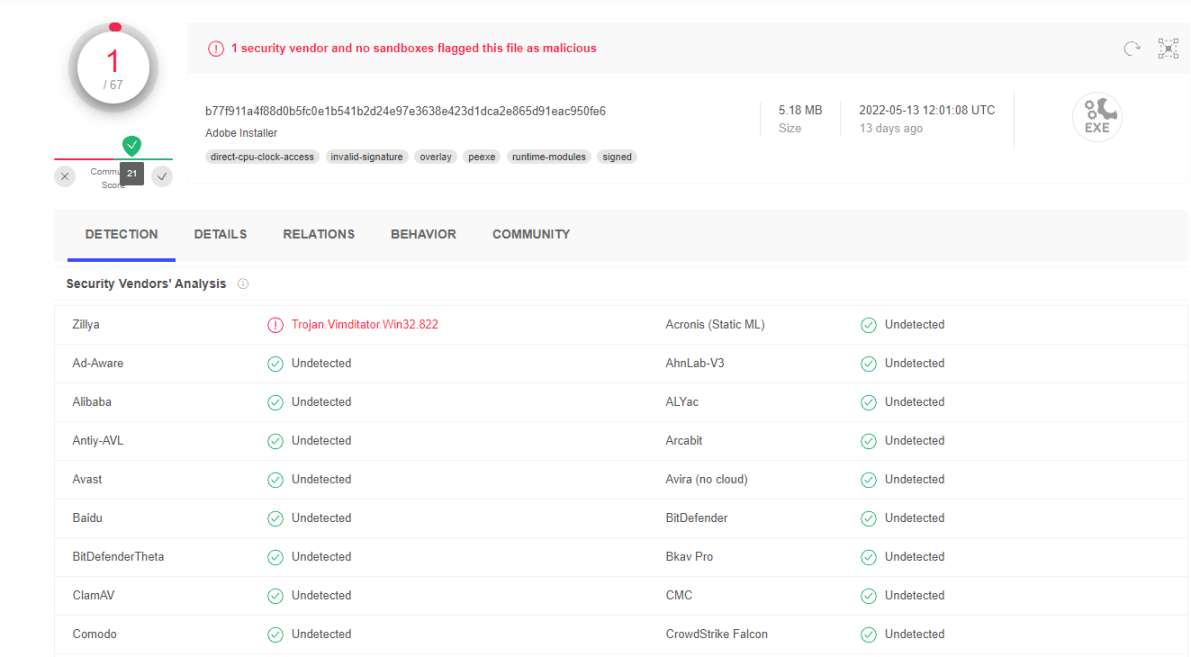Image resolution: width=1191 pixels, height=657 pixels.
Task: Click Bkav Pro's undetected check icon
Action: coord(868,558)
